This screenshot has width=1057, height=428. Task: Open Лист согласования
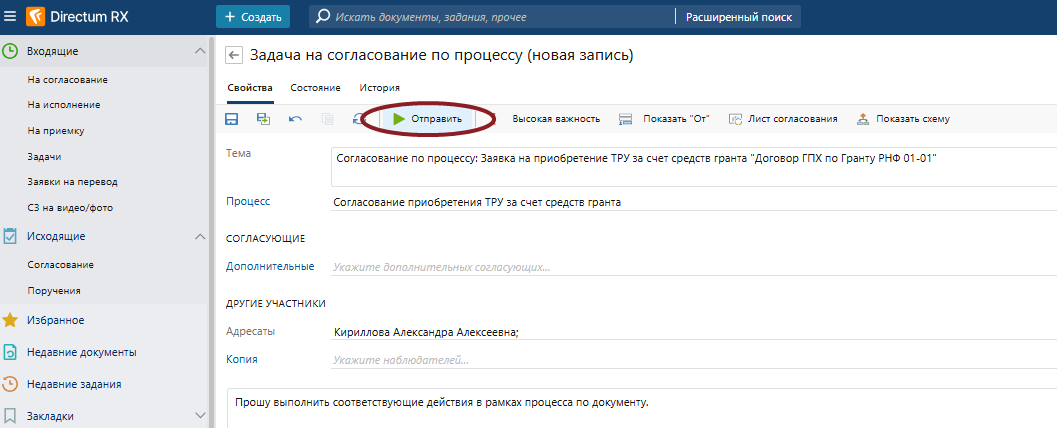coord(783,119)
